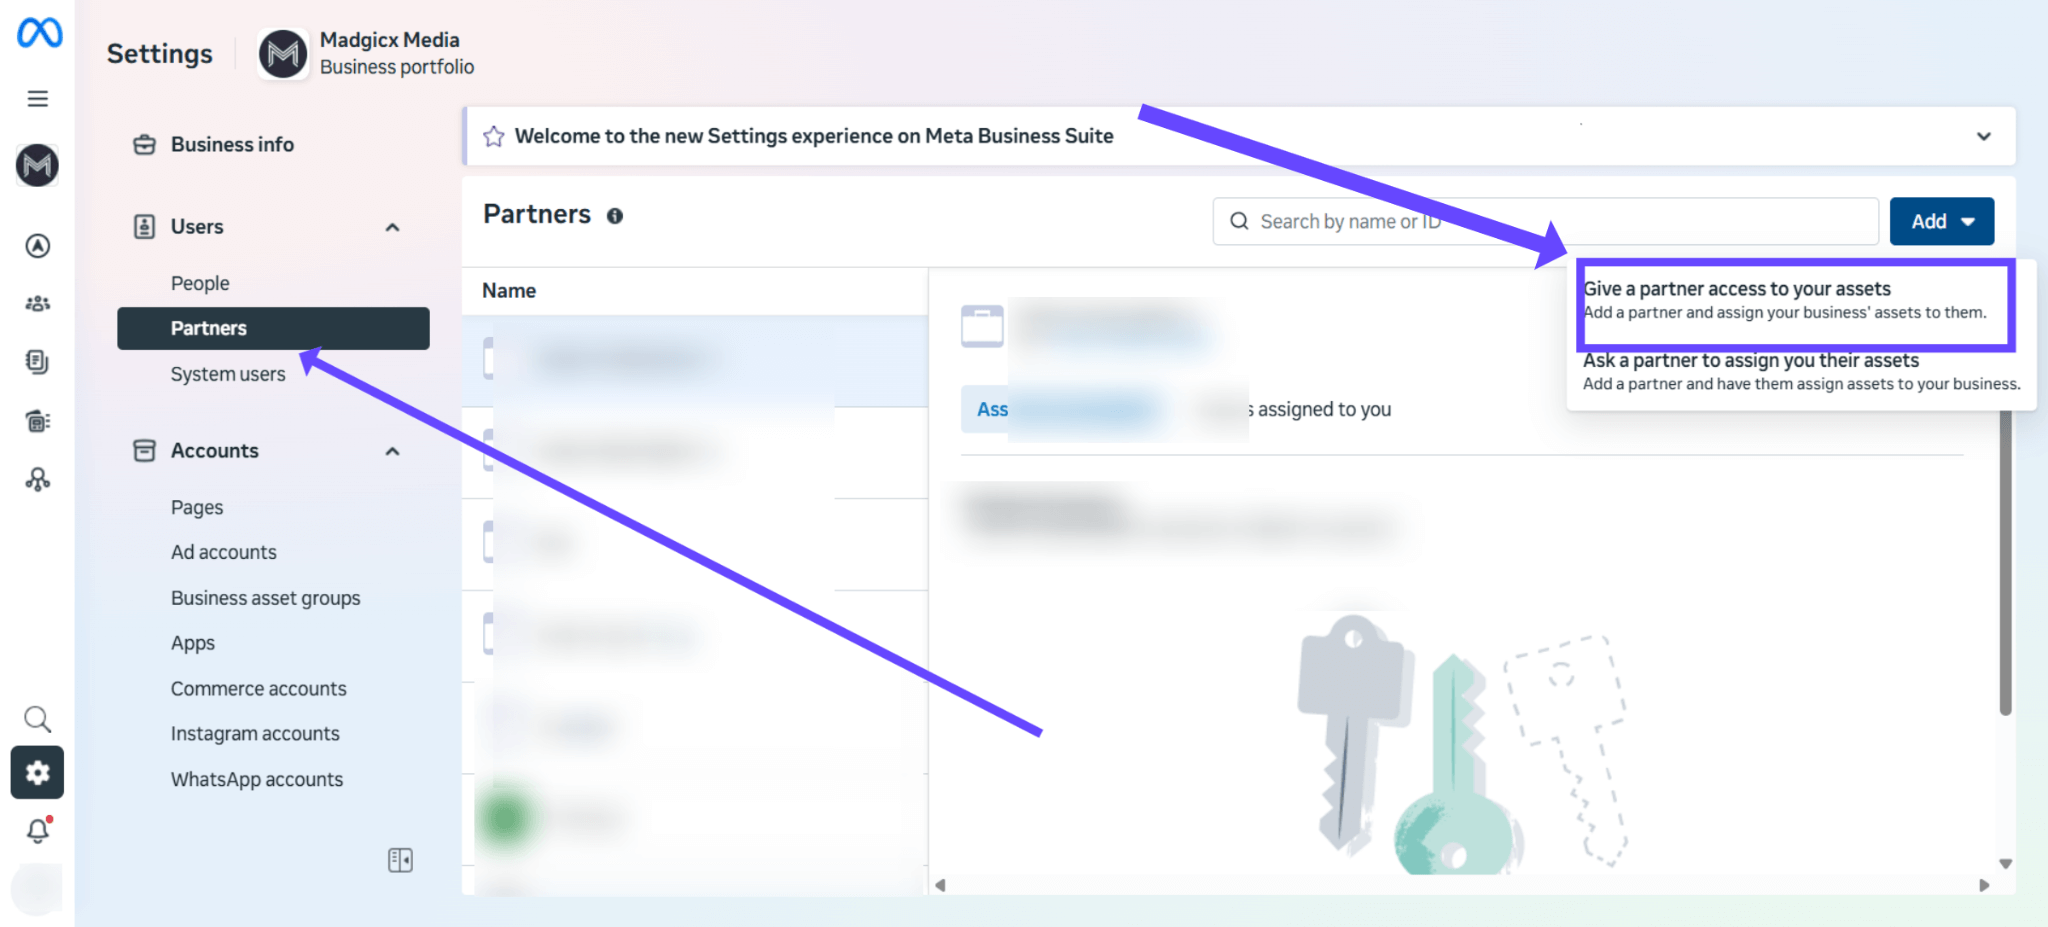Open the Meta logo home link
2048x927 pixels.
39,33
